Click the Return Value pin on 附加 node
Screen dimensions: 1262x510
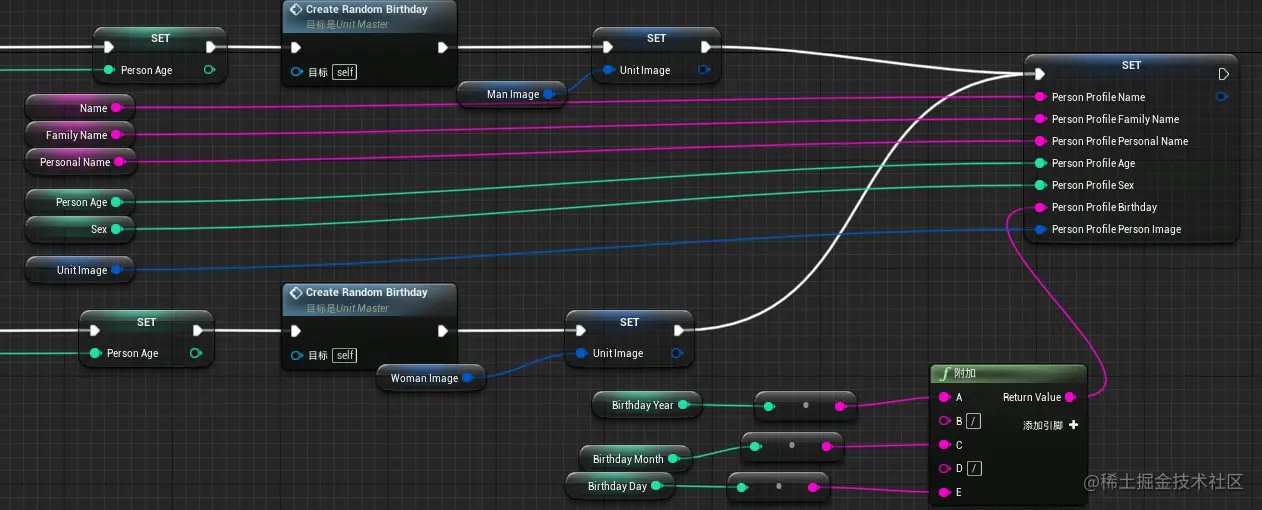1071,397
